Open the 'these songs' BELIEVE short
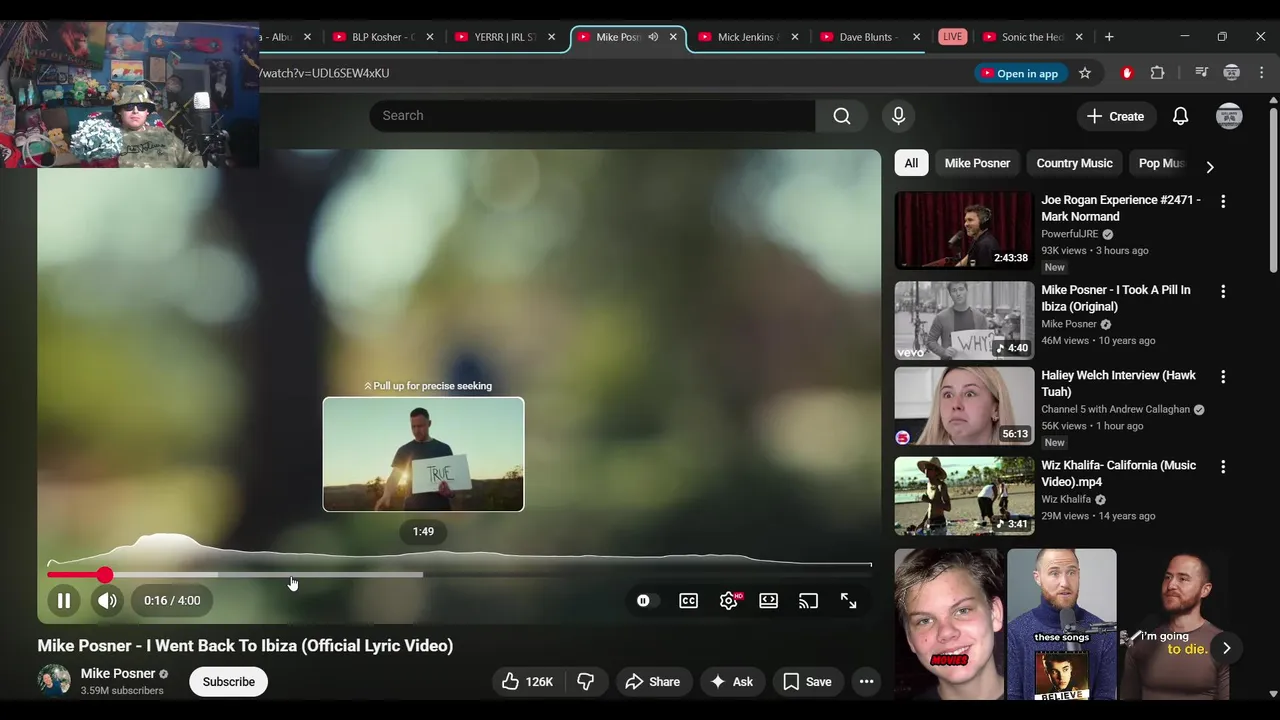 (1061, 624)
